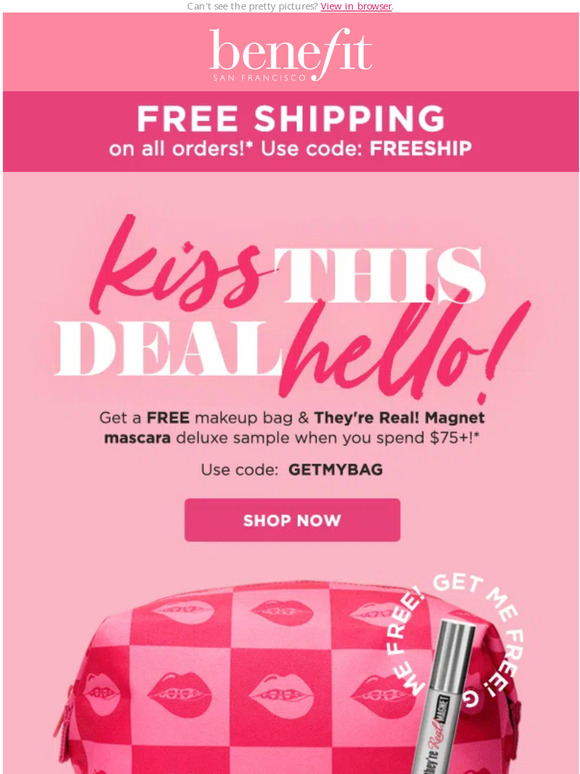Click the GETMYBAG promo code

coord(335,469)
